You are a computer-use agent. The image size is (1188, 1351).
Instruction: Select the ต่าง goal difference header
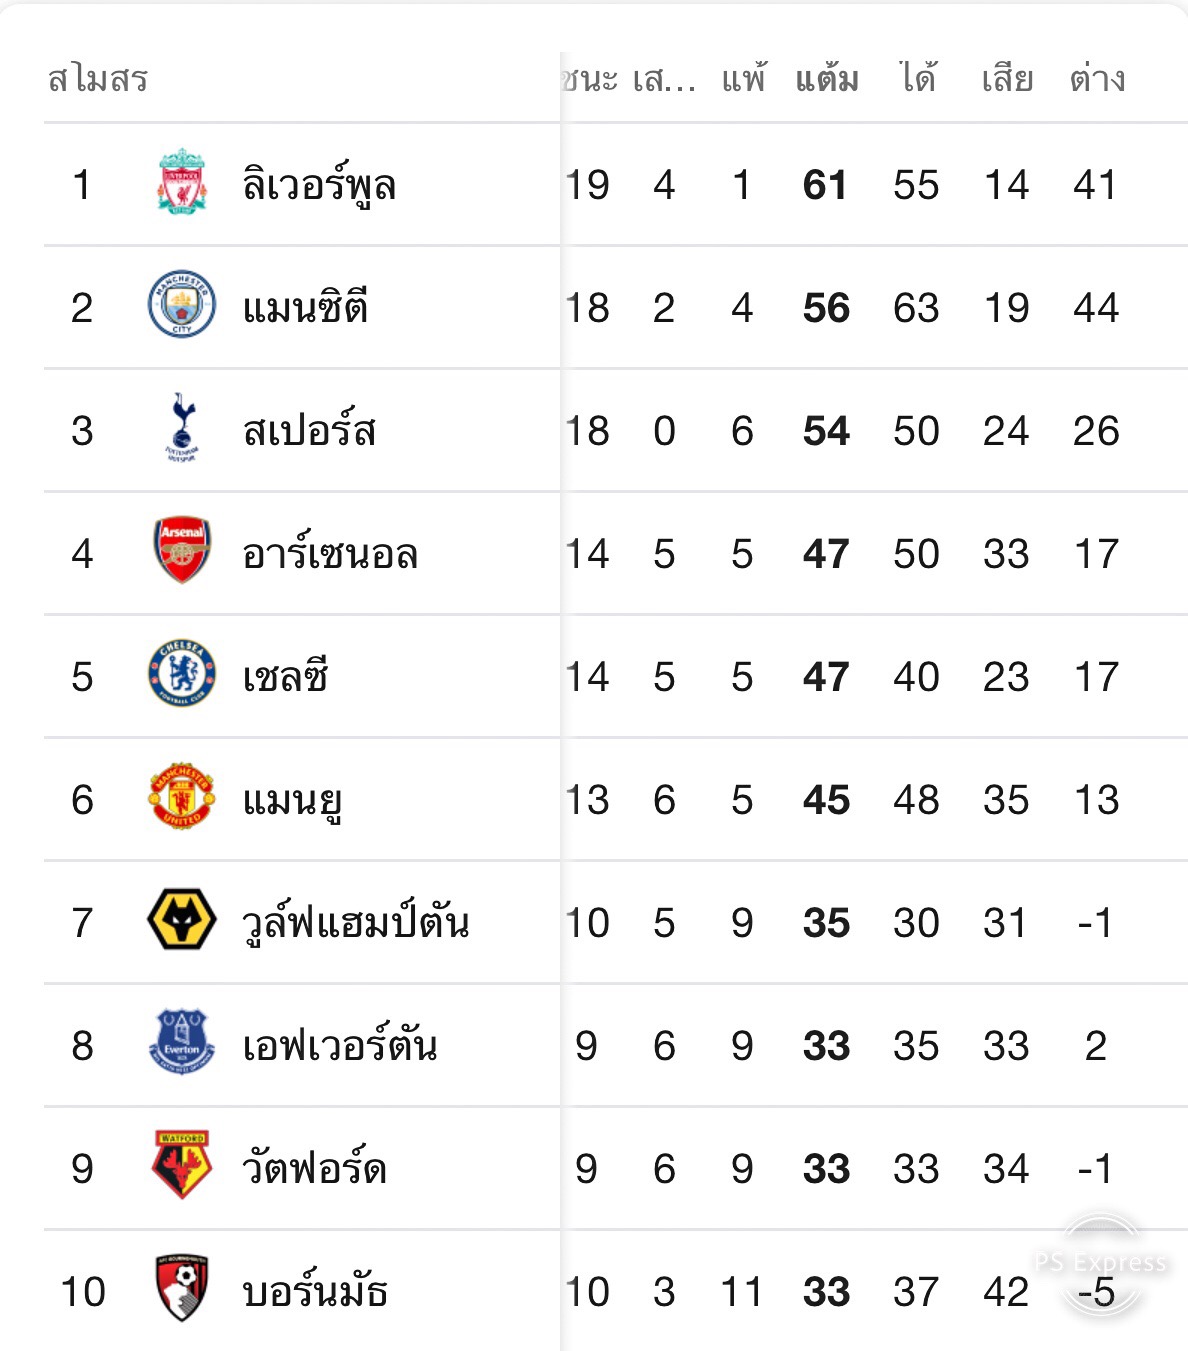(x=1096, y=79)
